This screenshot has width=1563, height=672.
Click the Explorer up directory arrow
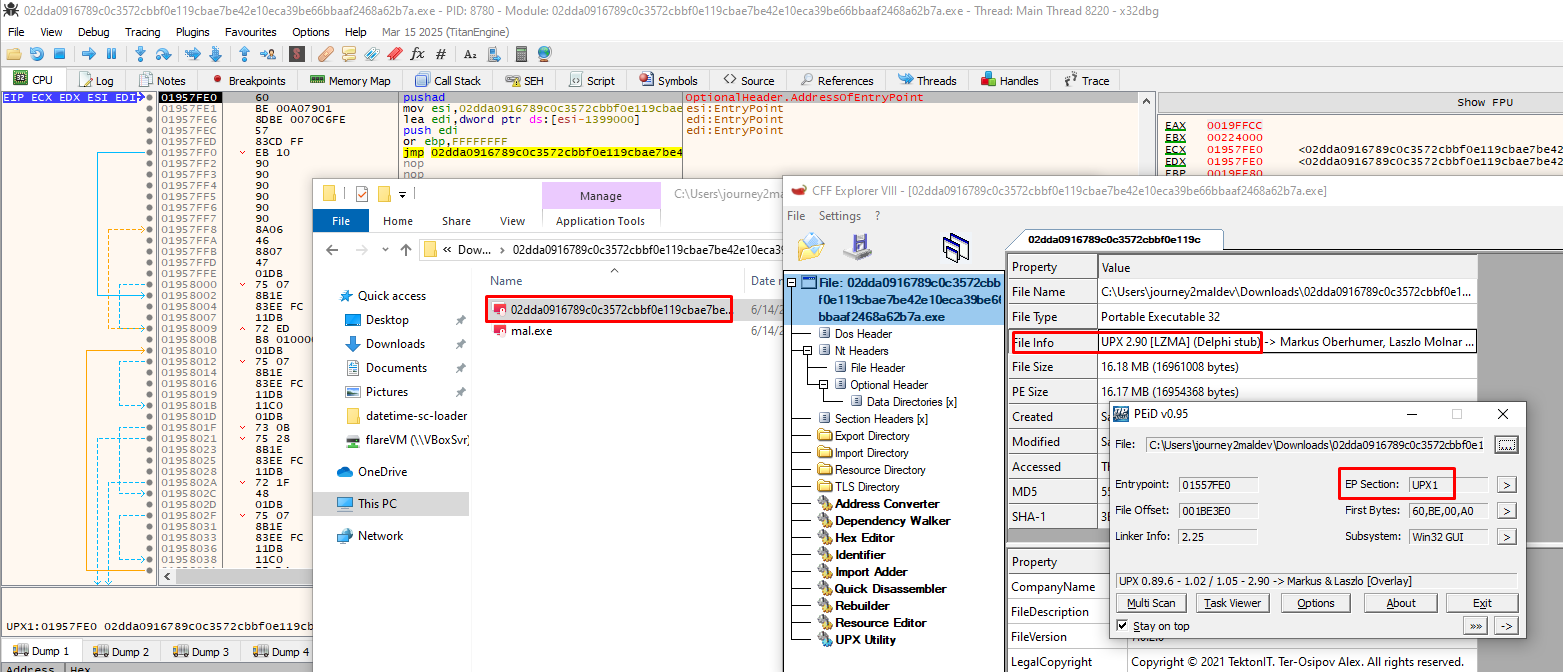click(406, 250)
